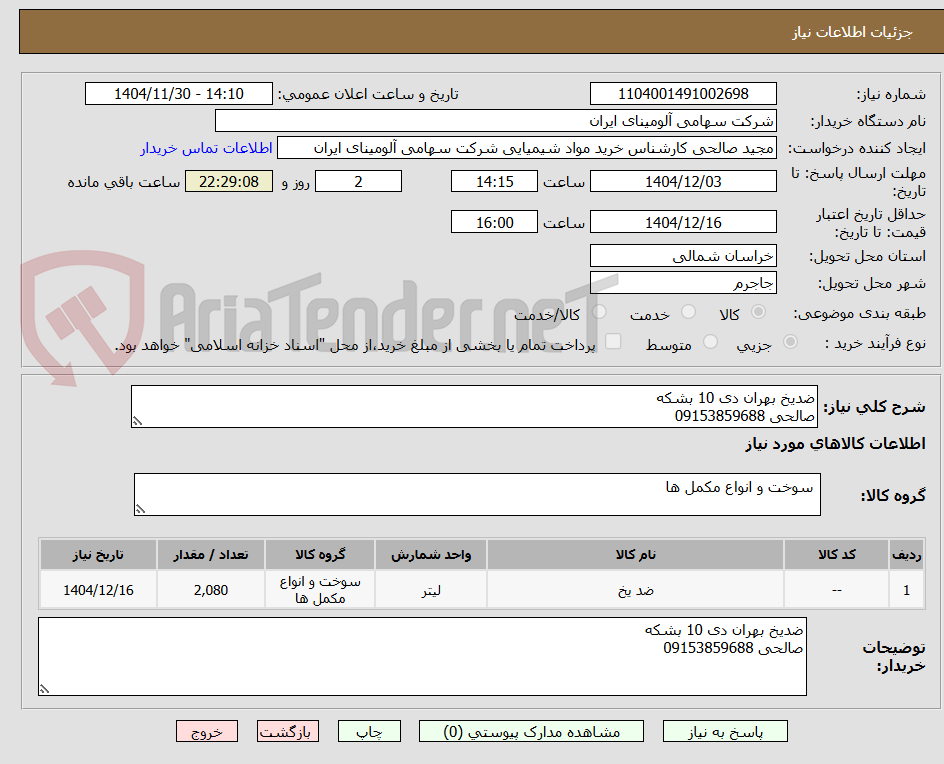Click the لیتر unit cell

coord(431,590)
